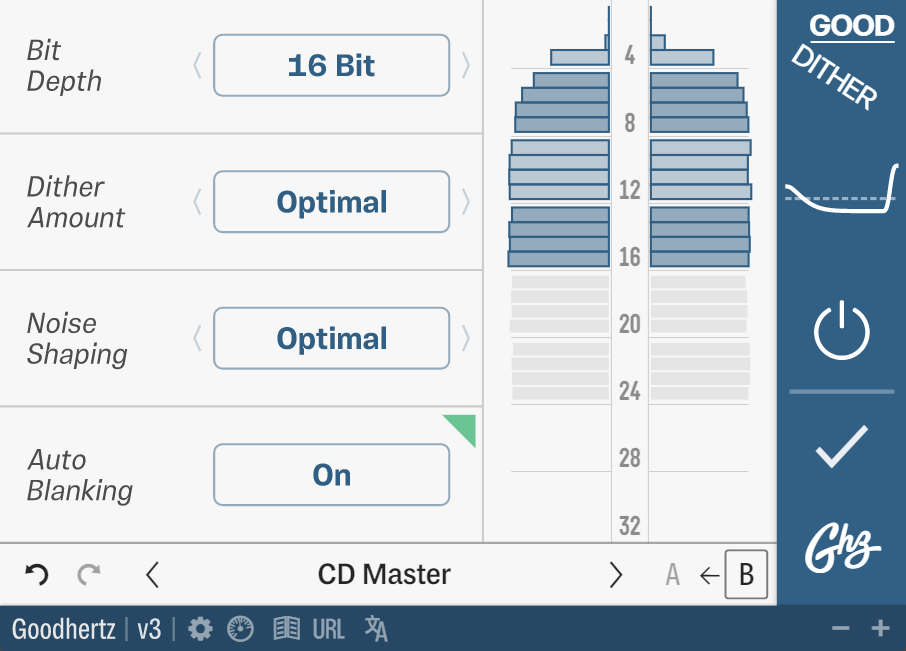The width and height of the screenshot is (906, 651).
Task: Shrink plugin size with minus icon
Action: pyautogui.click(x=841, y=628)
